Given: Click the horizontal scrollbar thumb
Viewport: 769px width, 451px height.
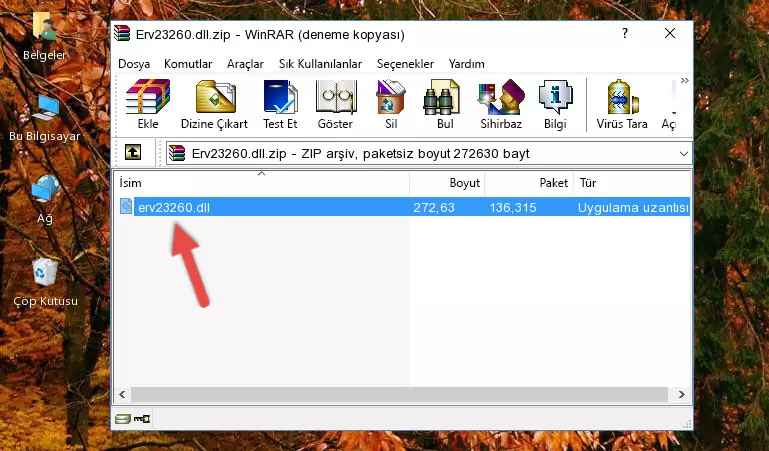Looking at the screenshot, I should point(399,394).
